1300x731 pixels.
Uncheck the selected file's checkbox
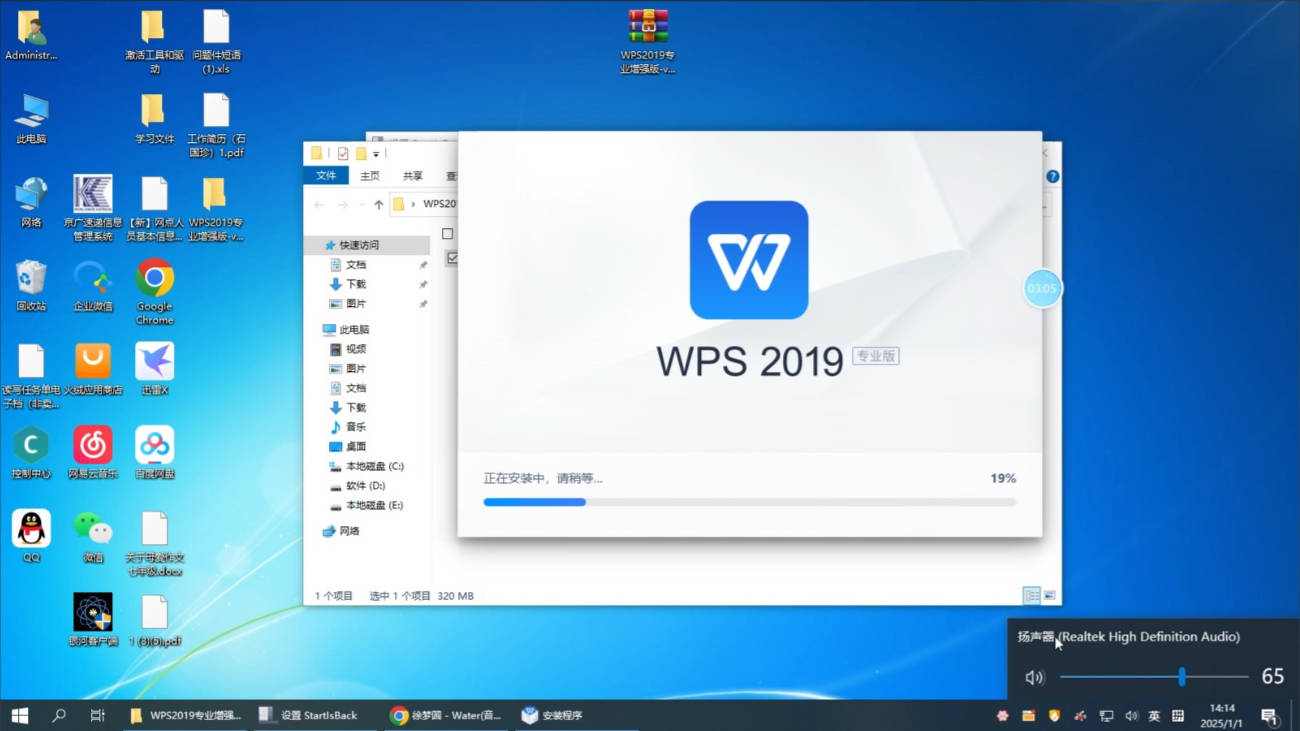[453, 259]
